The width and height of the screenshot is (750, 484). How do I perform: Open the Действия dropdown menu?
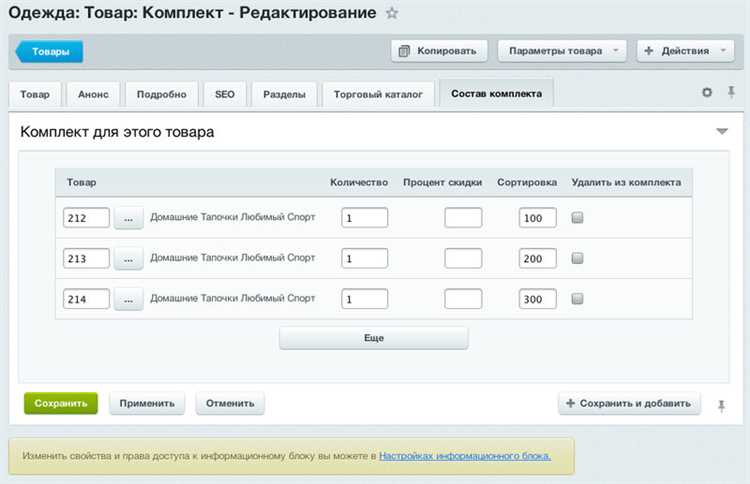click(685, 51)
